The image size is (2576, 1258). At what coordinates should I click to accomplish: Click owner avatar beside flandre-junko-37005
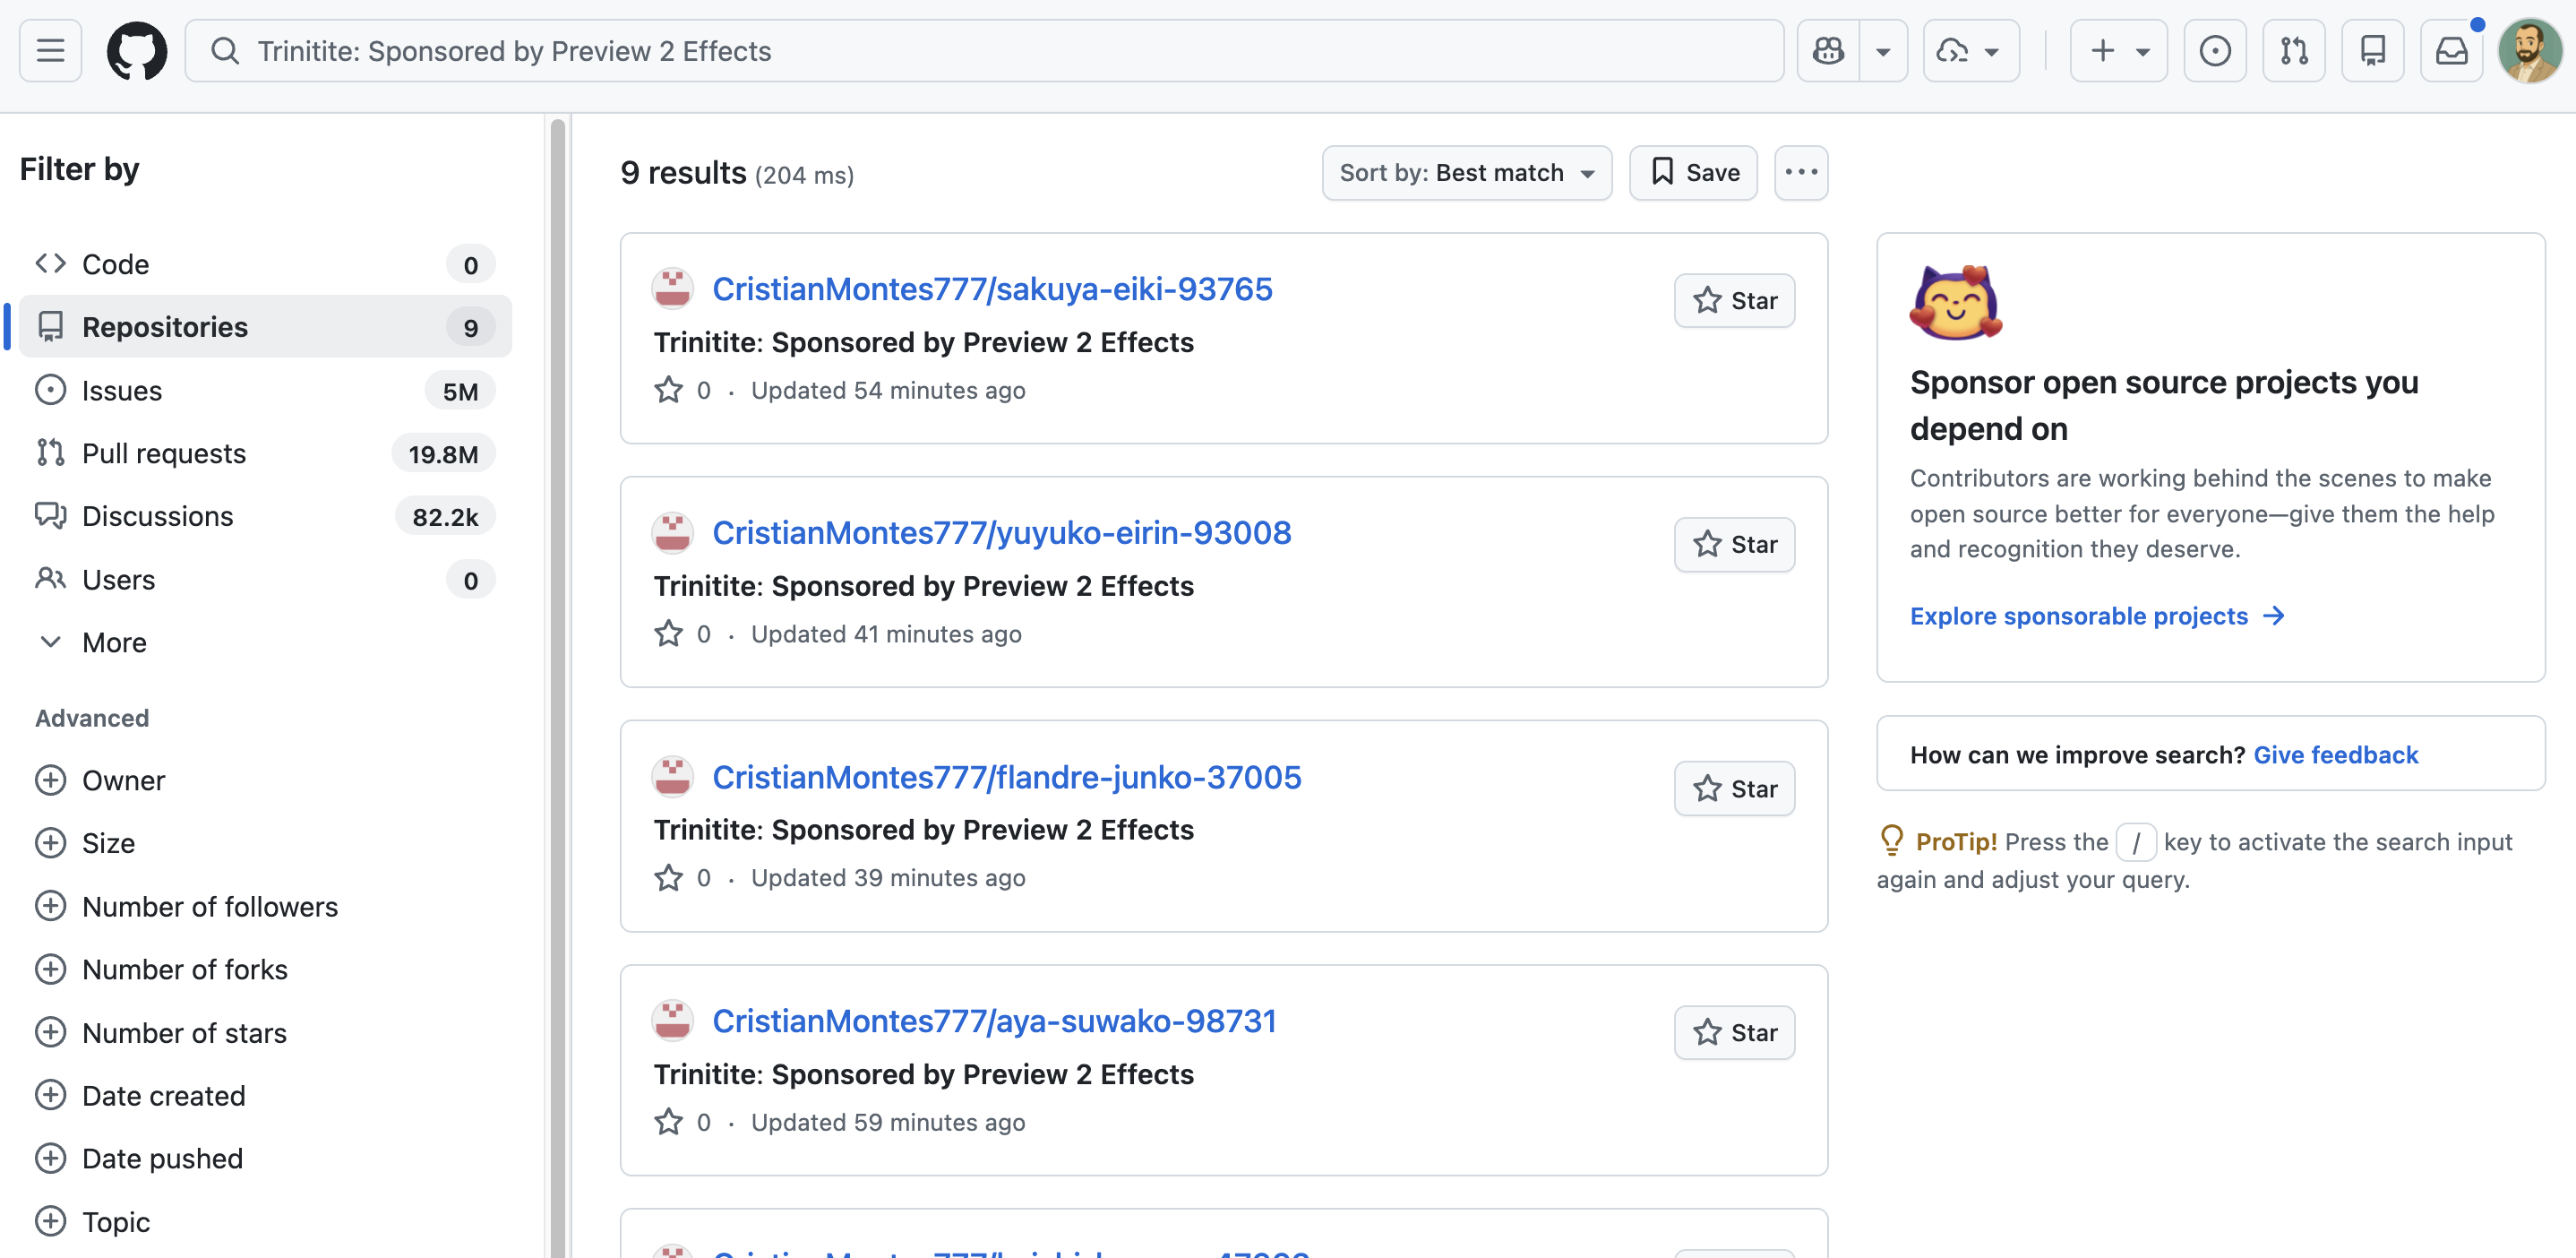click(x=673, y=777)
